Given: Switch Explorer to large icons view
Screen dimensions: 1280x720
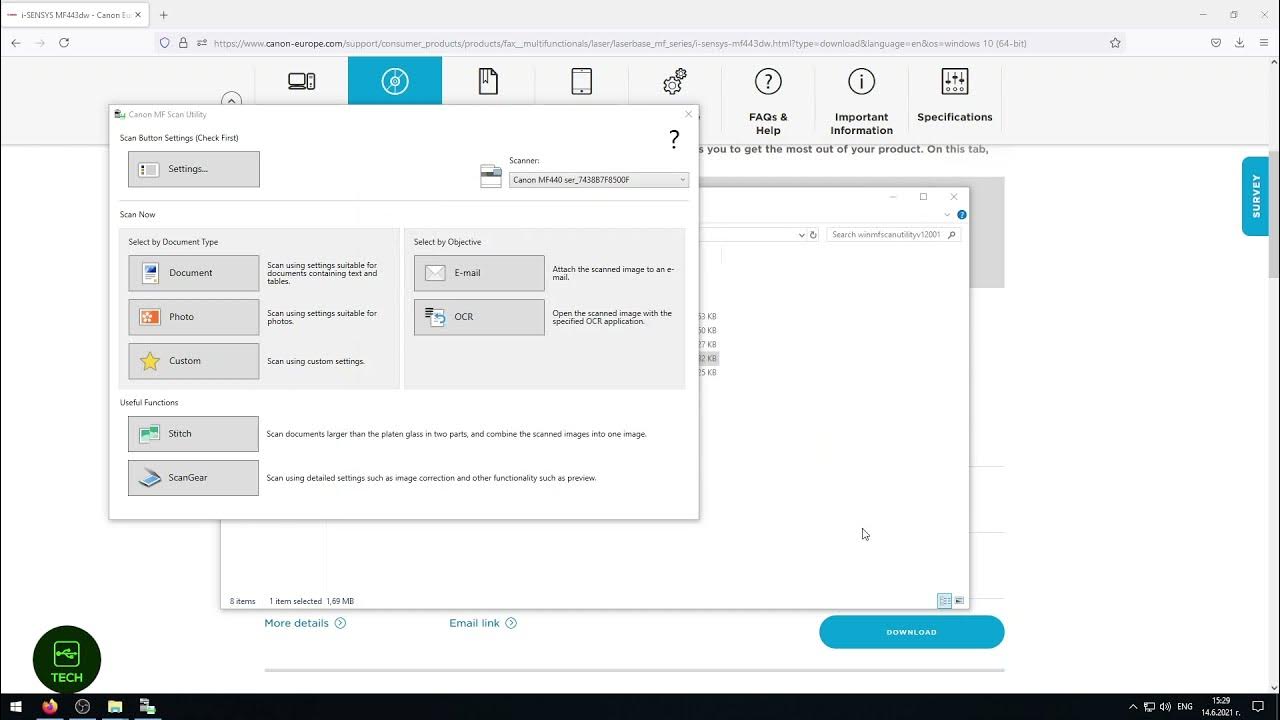Looking at the screenshot, I should pos(959,601).
